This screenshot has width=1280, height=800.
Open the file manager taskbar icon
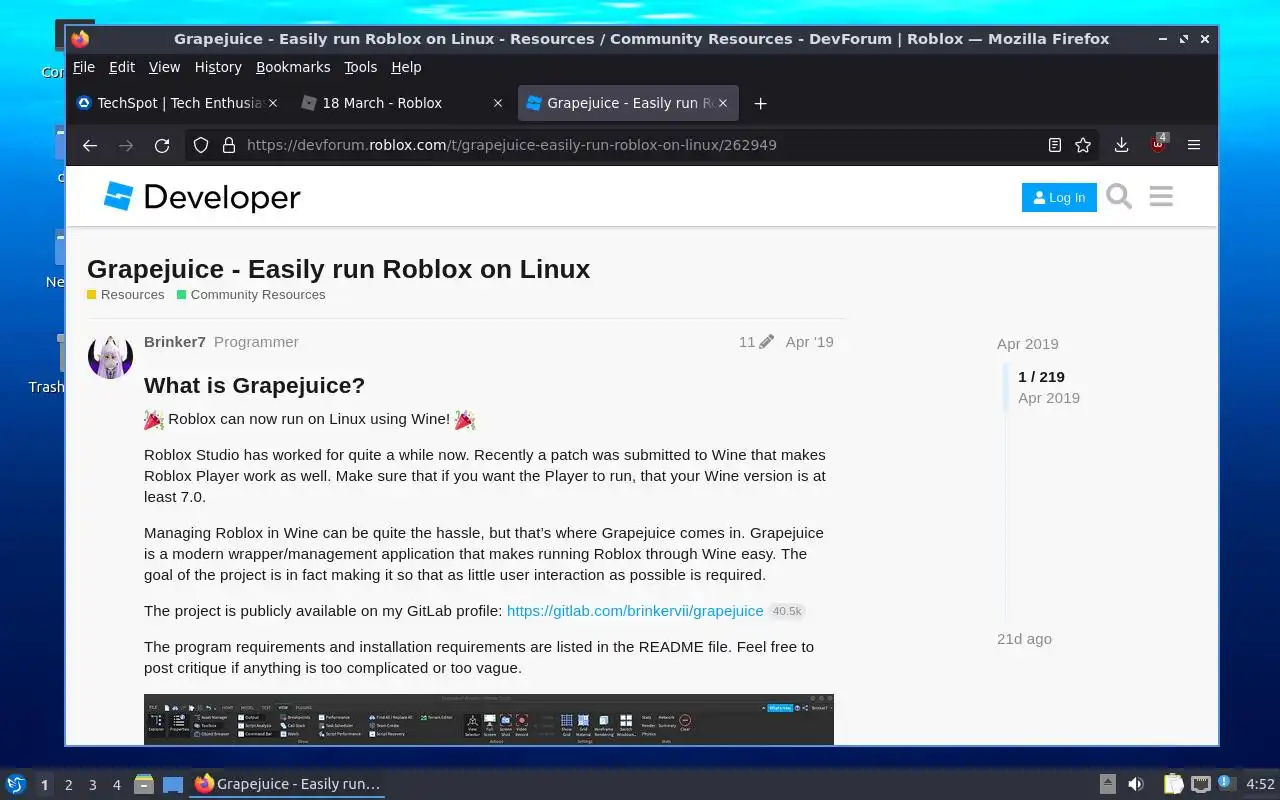144,784
